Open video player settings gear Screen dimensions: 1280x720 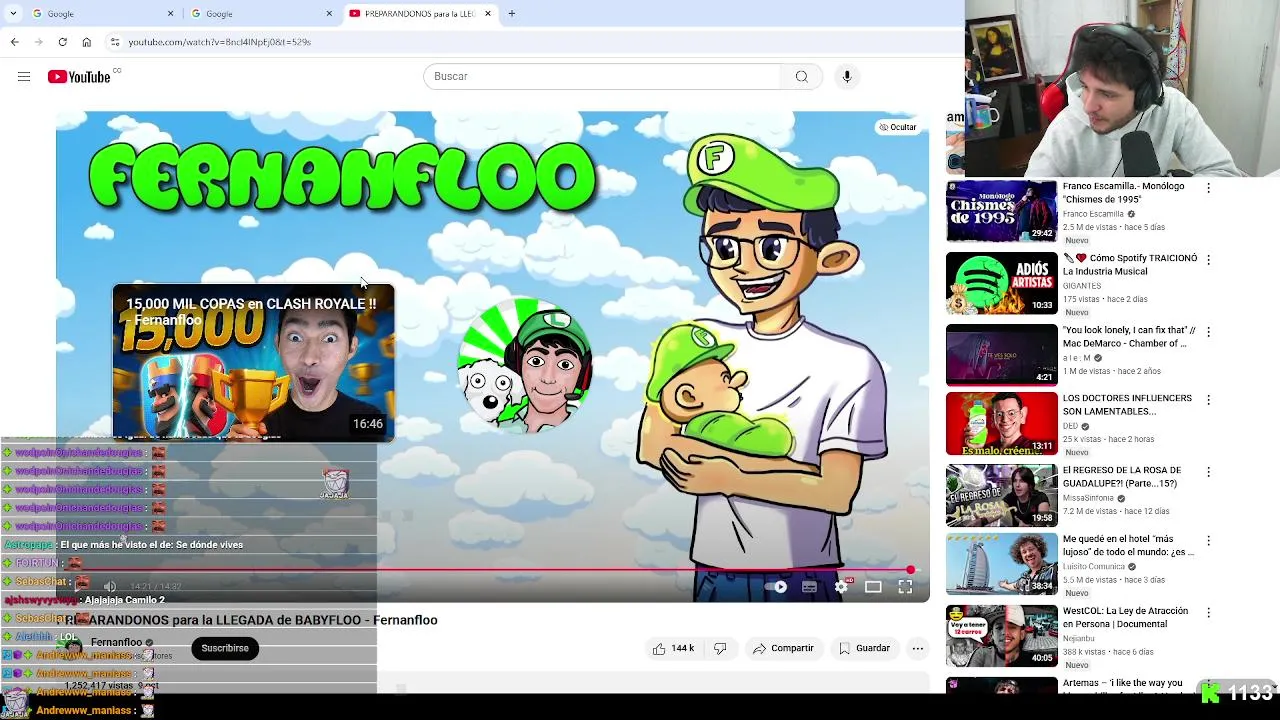(841, 587)
